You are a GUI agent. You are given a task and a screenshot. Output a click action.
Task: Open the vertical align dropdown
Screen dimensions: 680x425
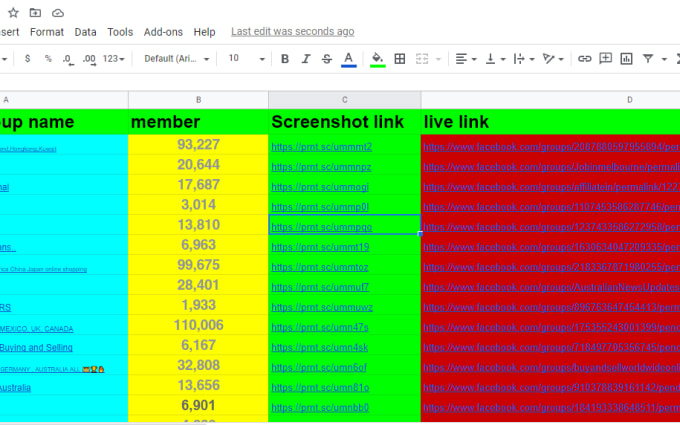point(495,59)
